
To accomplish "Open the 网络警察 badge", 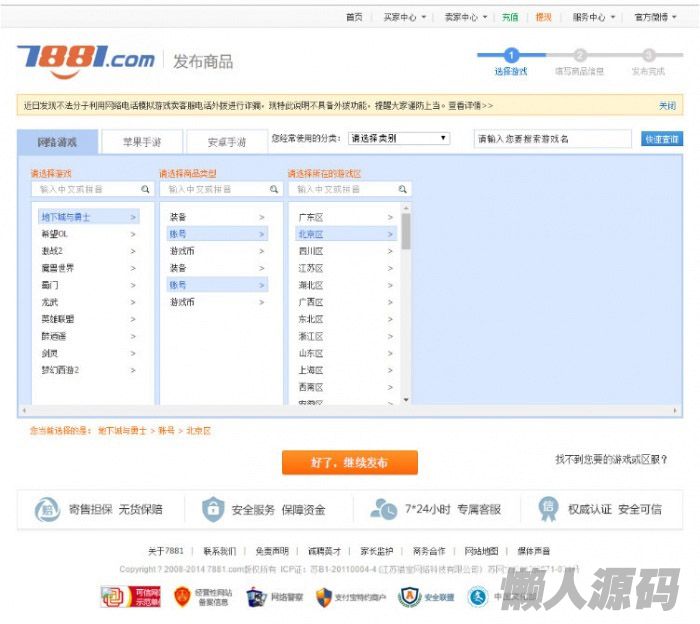I will [275, 597].
